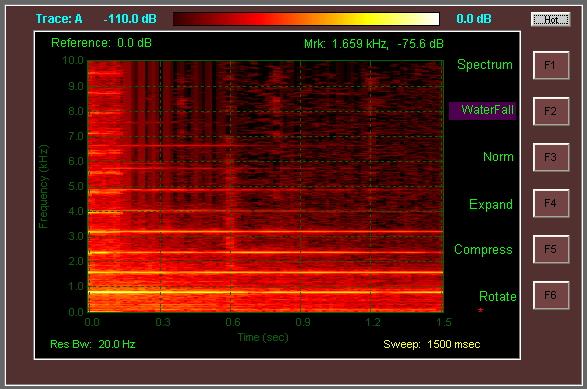The image size is (587, 389).
Task: Click the Sweep: 1500 msec readout
Action: (432, 344)
